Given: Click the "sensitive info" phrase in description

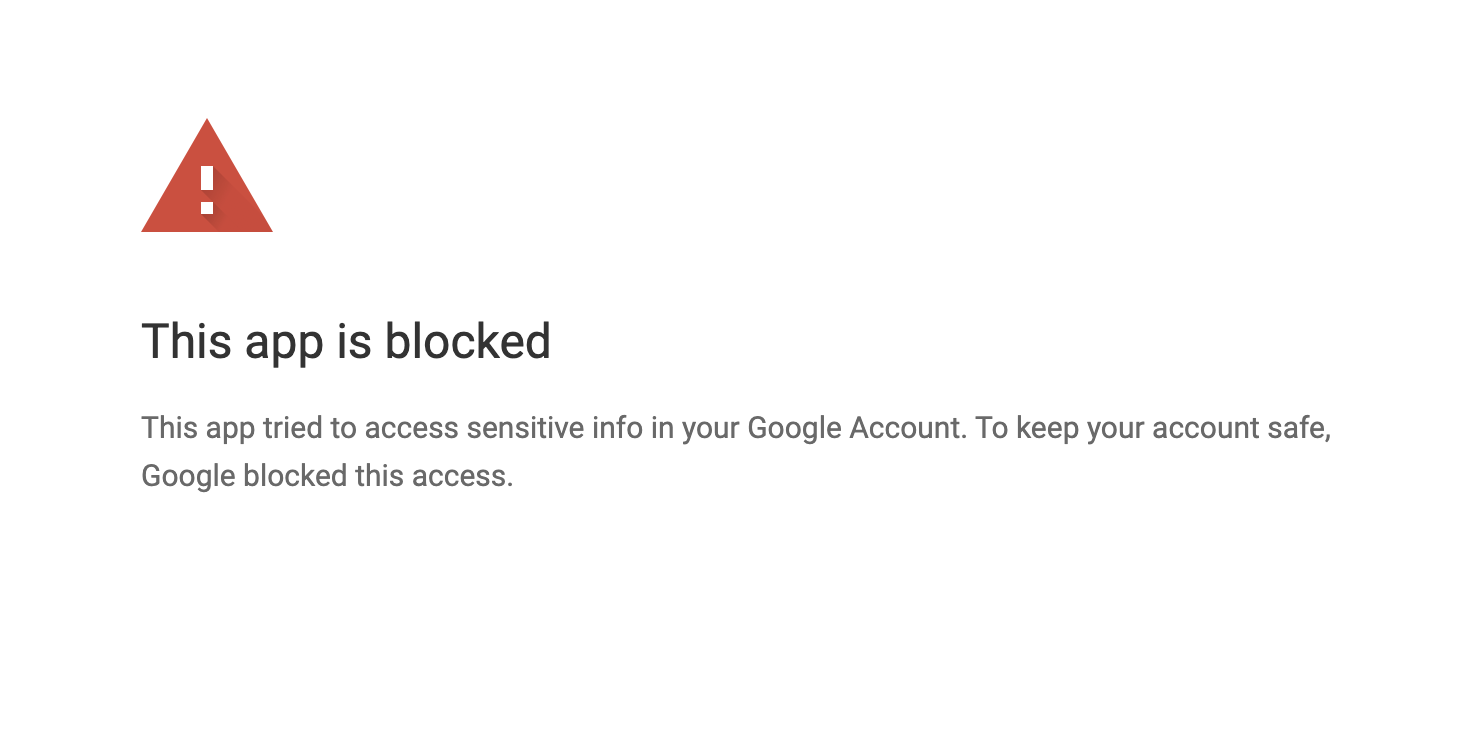Looking at the screenshot, I should pyautogui.click(x=557, y=428).
